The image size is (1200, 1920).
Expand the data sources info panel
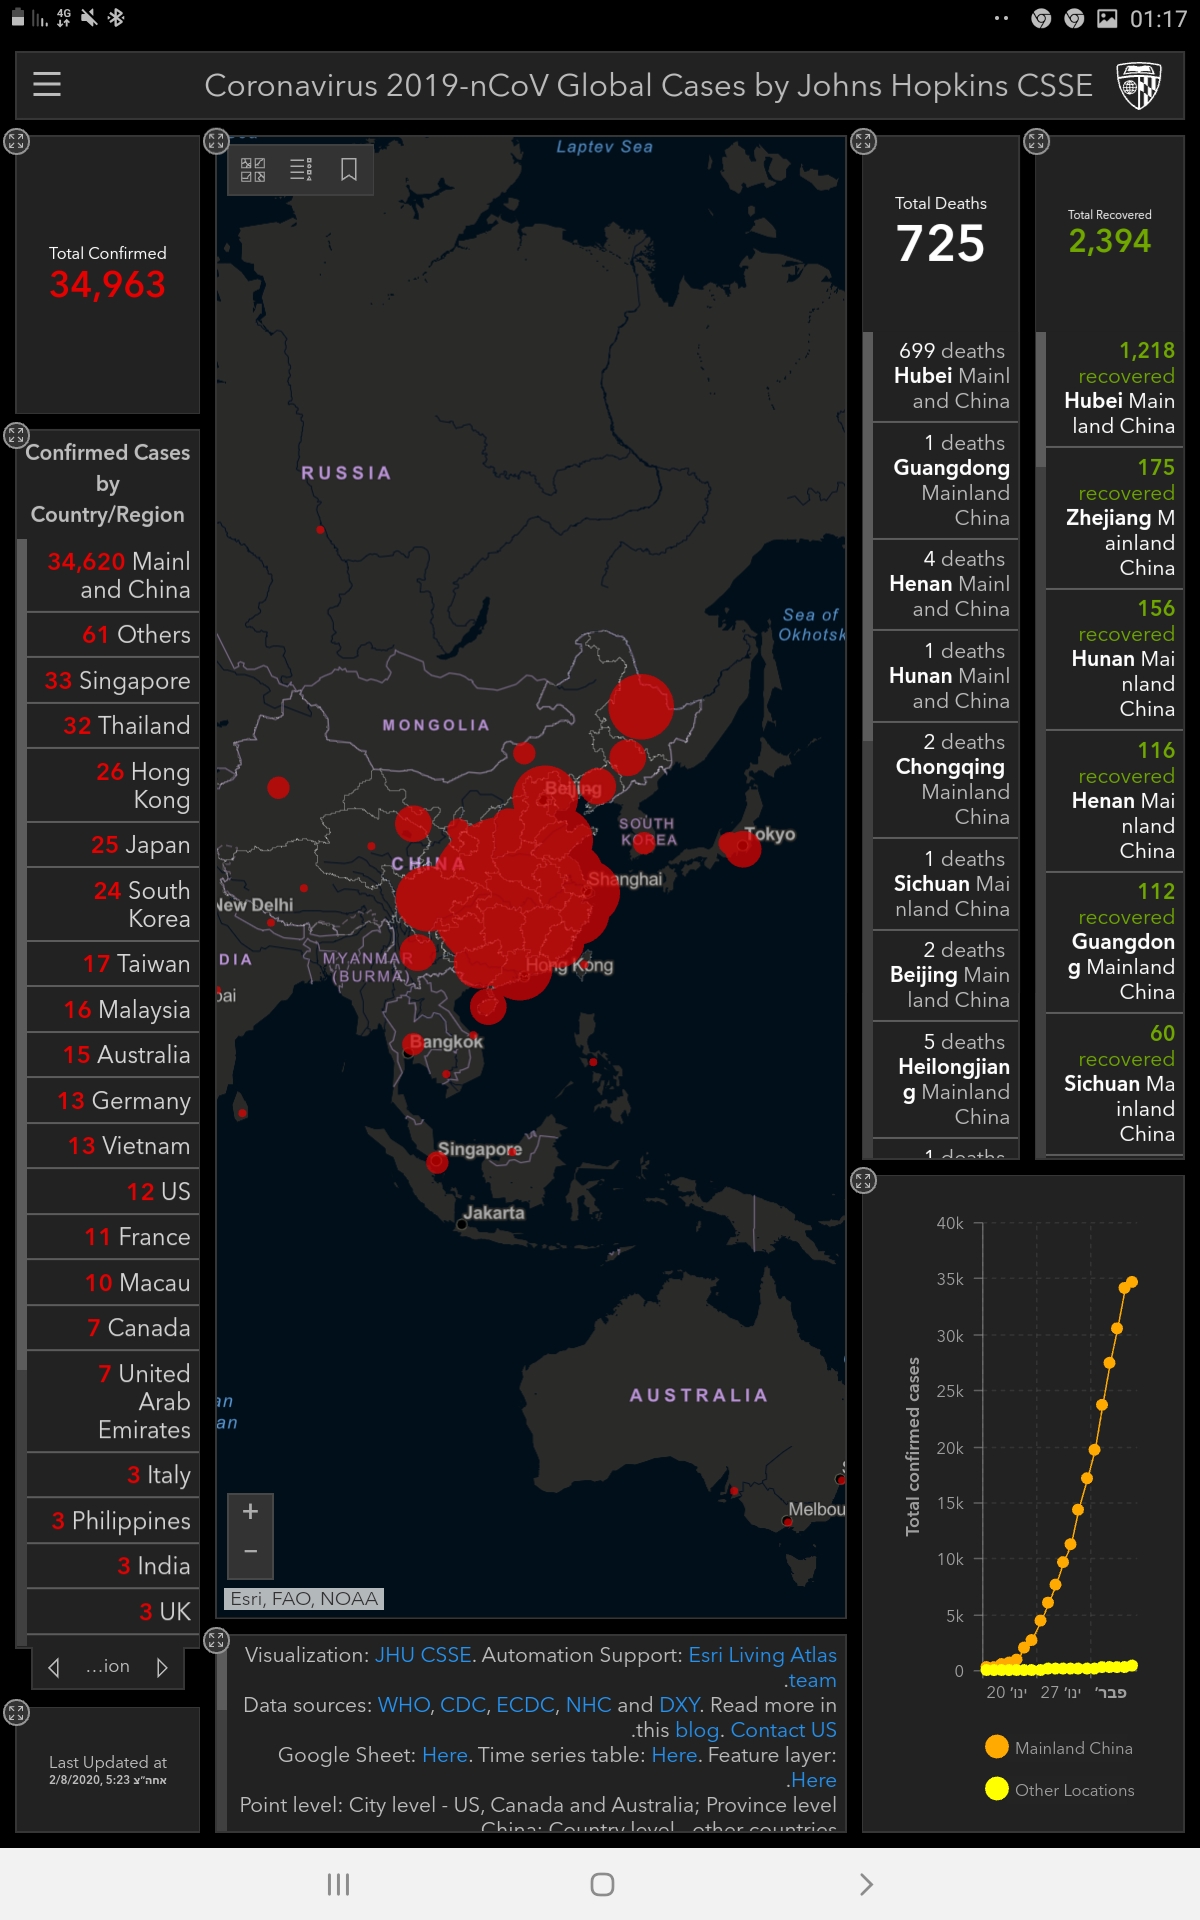216,1640
